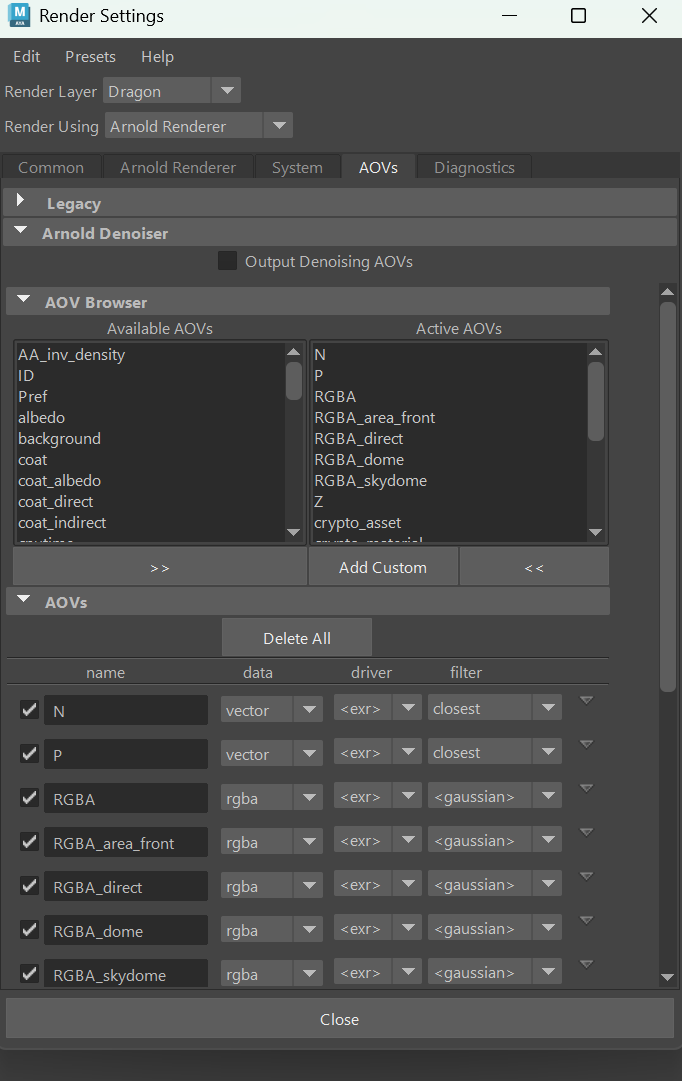Screen dimensions: 682x1081
Task: Open the RGBA_dome row options arrow
Action: (x=586, y=921)
